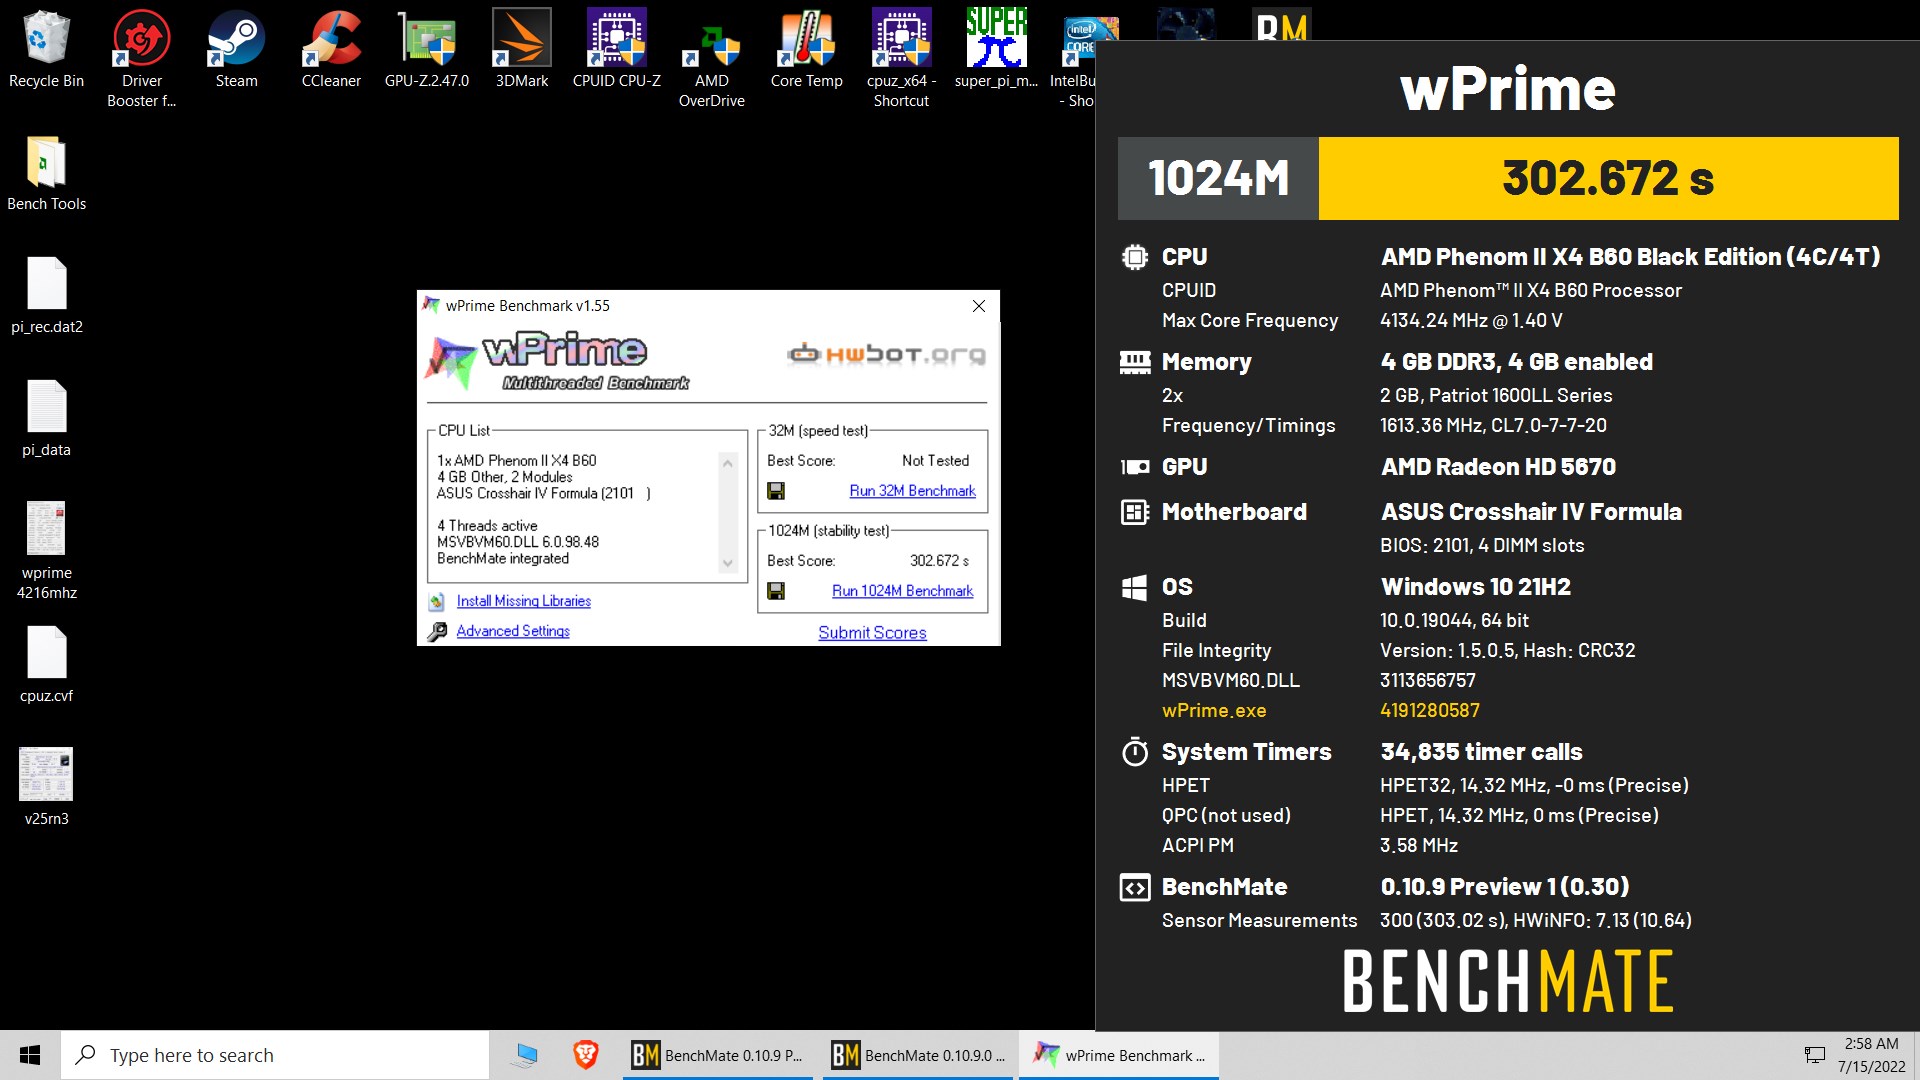Image resolution: width=1920 pixels, height=1080 pixels.
Task: Open the Brave browser taskbar icon
Action: [585, 1055]
